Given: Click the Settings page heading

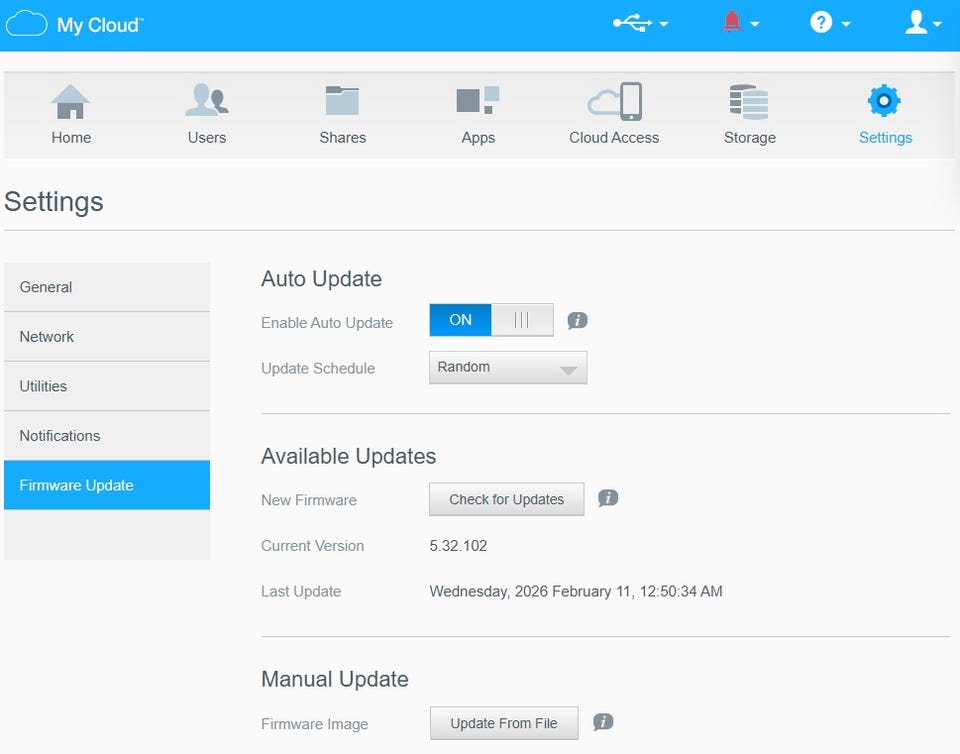Looking at the screenshot, I should click(54, 203).
